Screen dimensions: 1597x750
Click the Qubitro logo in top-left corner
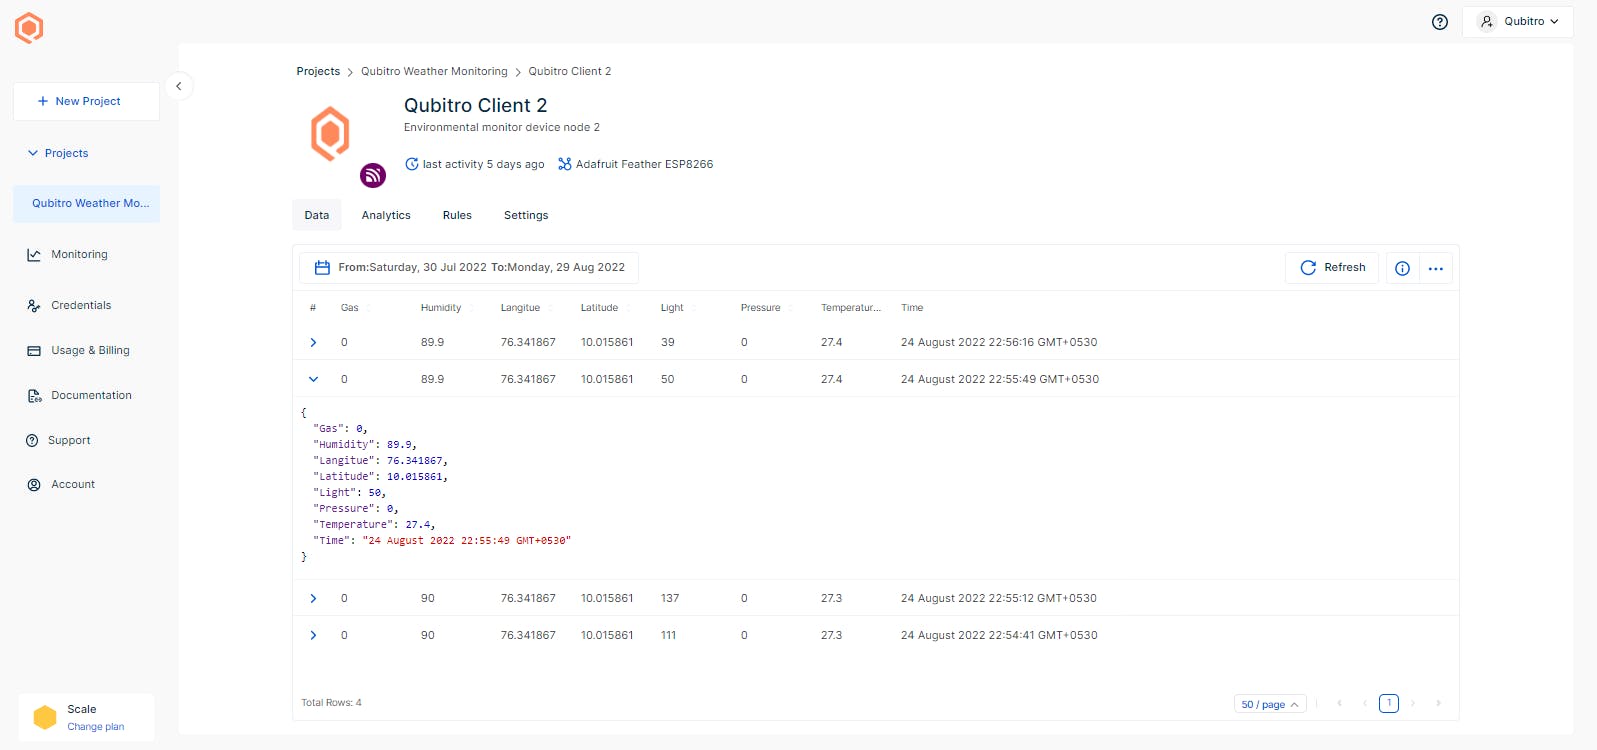click(x=29, y=28)
